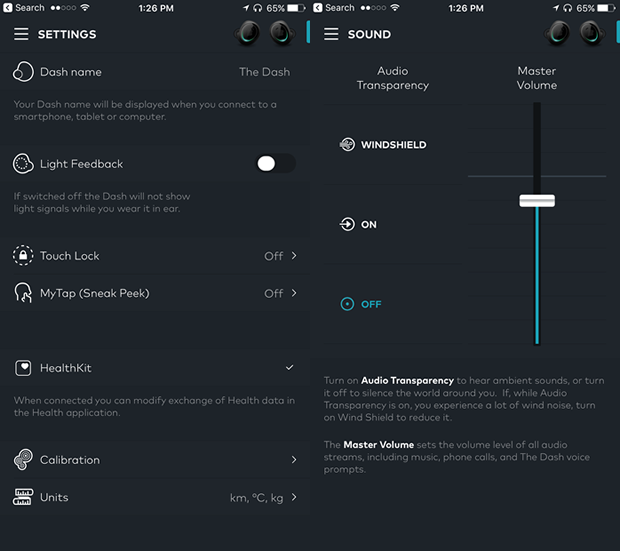Toggle the Light Feedback switch

(275, 163)
